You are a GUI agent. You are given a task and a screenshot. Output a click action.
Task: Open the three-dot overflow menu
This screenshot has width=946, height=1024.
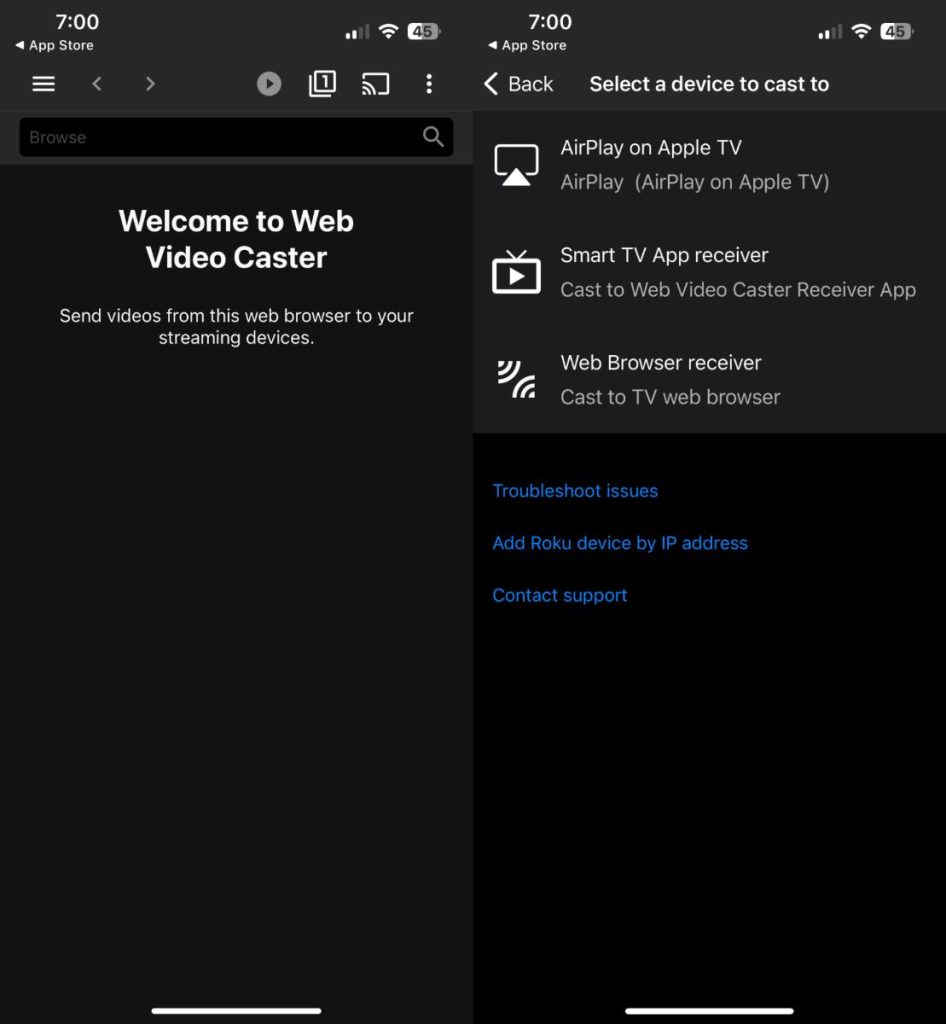(429, 84)
